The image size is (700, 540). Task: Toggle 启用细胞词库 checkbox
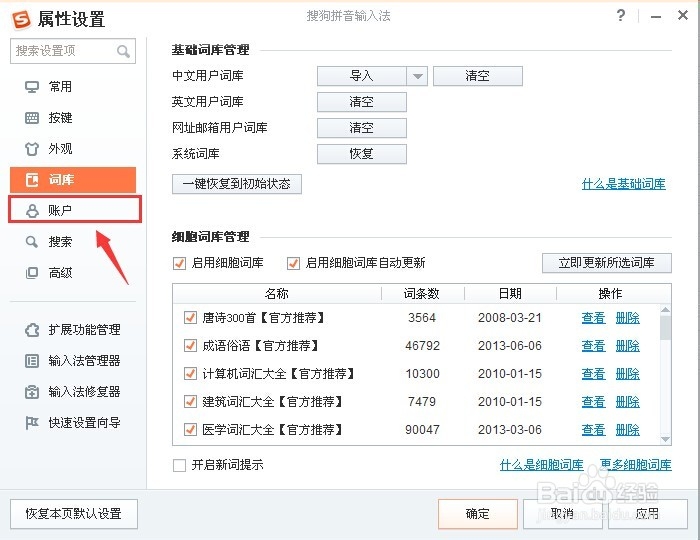tap(180, 263)
